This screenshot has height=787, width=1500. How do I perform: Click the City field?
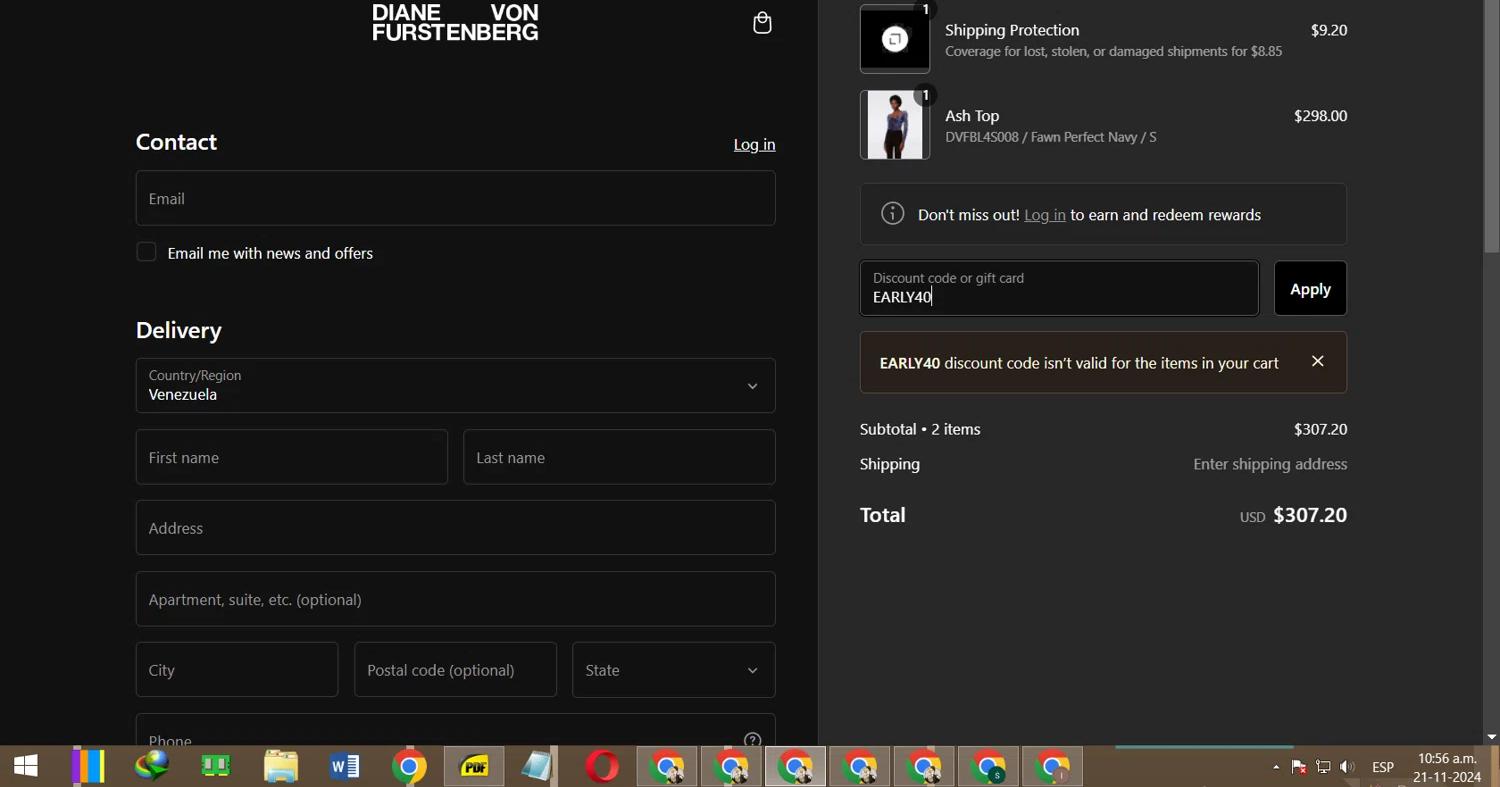click(237, 670)
